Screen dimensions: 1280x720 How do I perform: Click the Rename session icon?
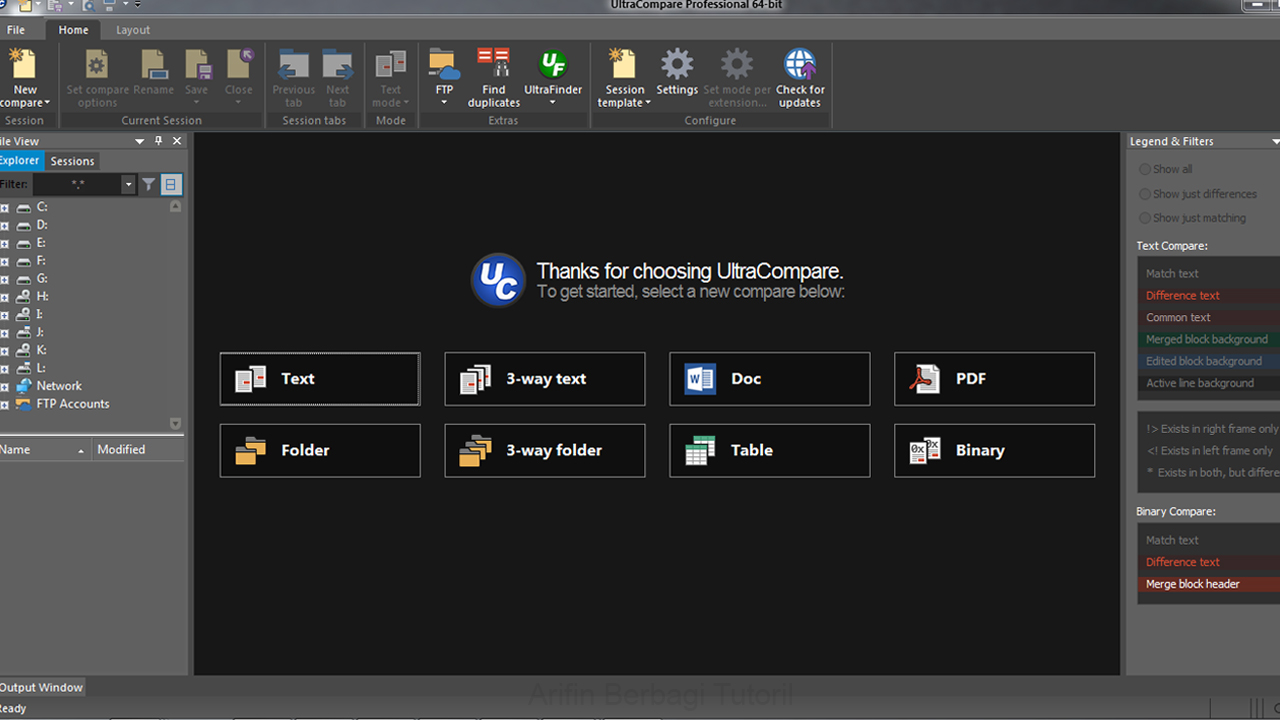(154, 66)
